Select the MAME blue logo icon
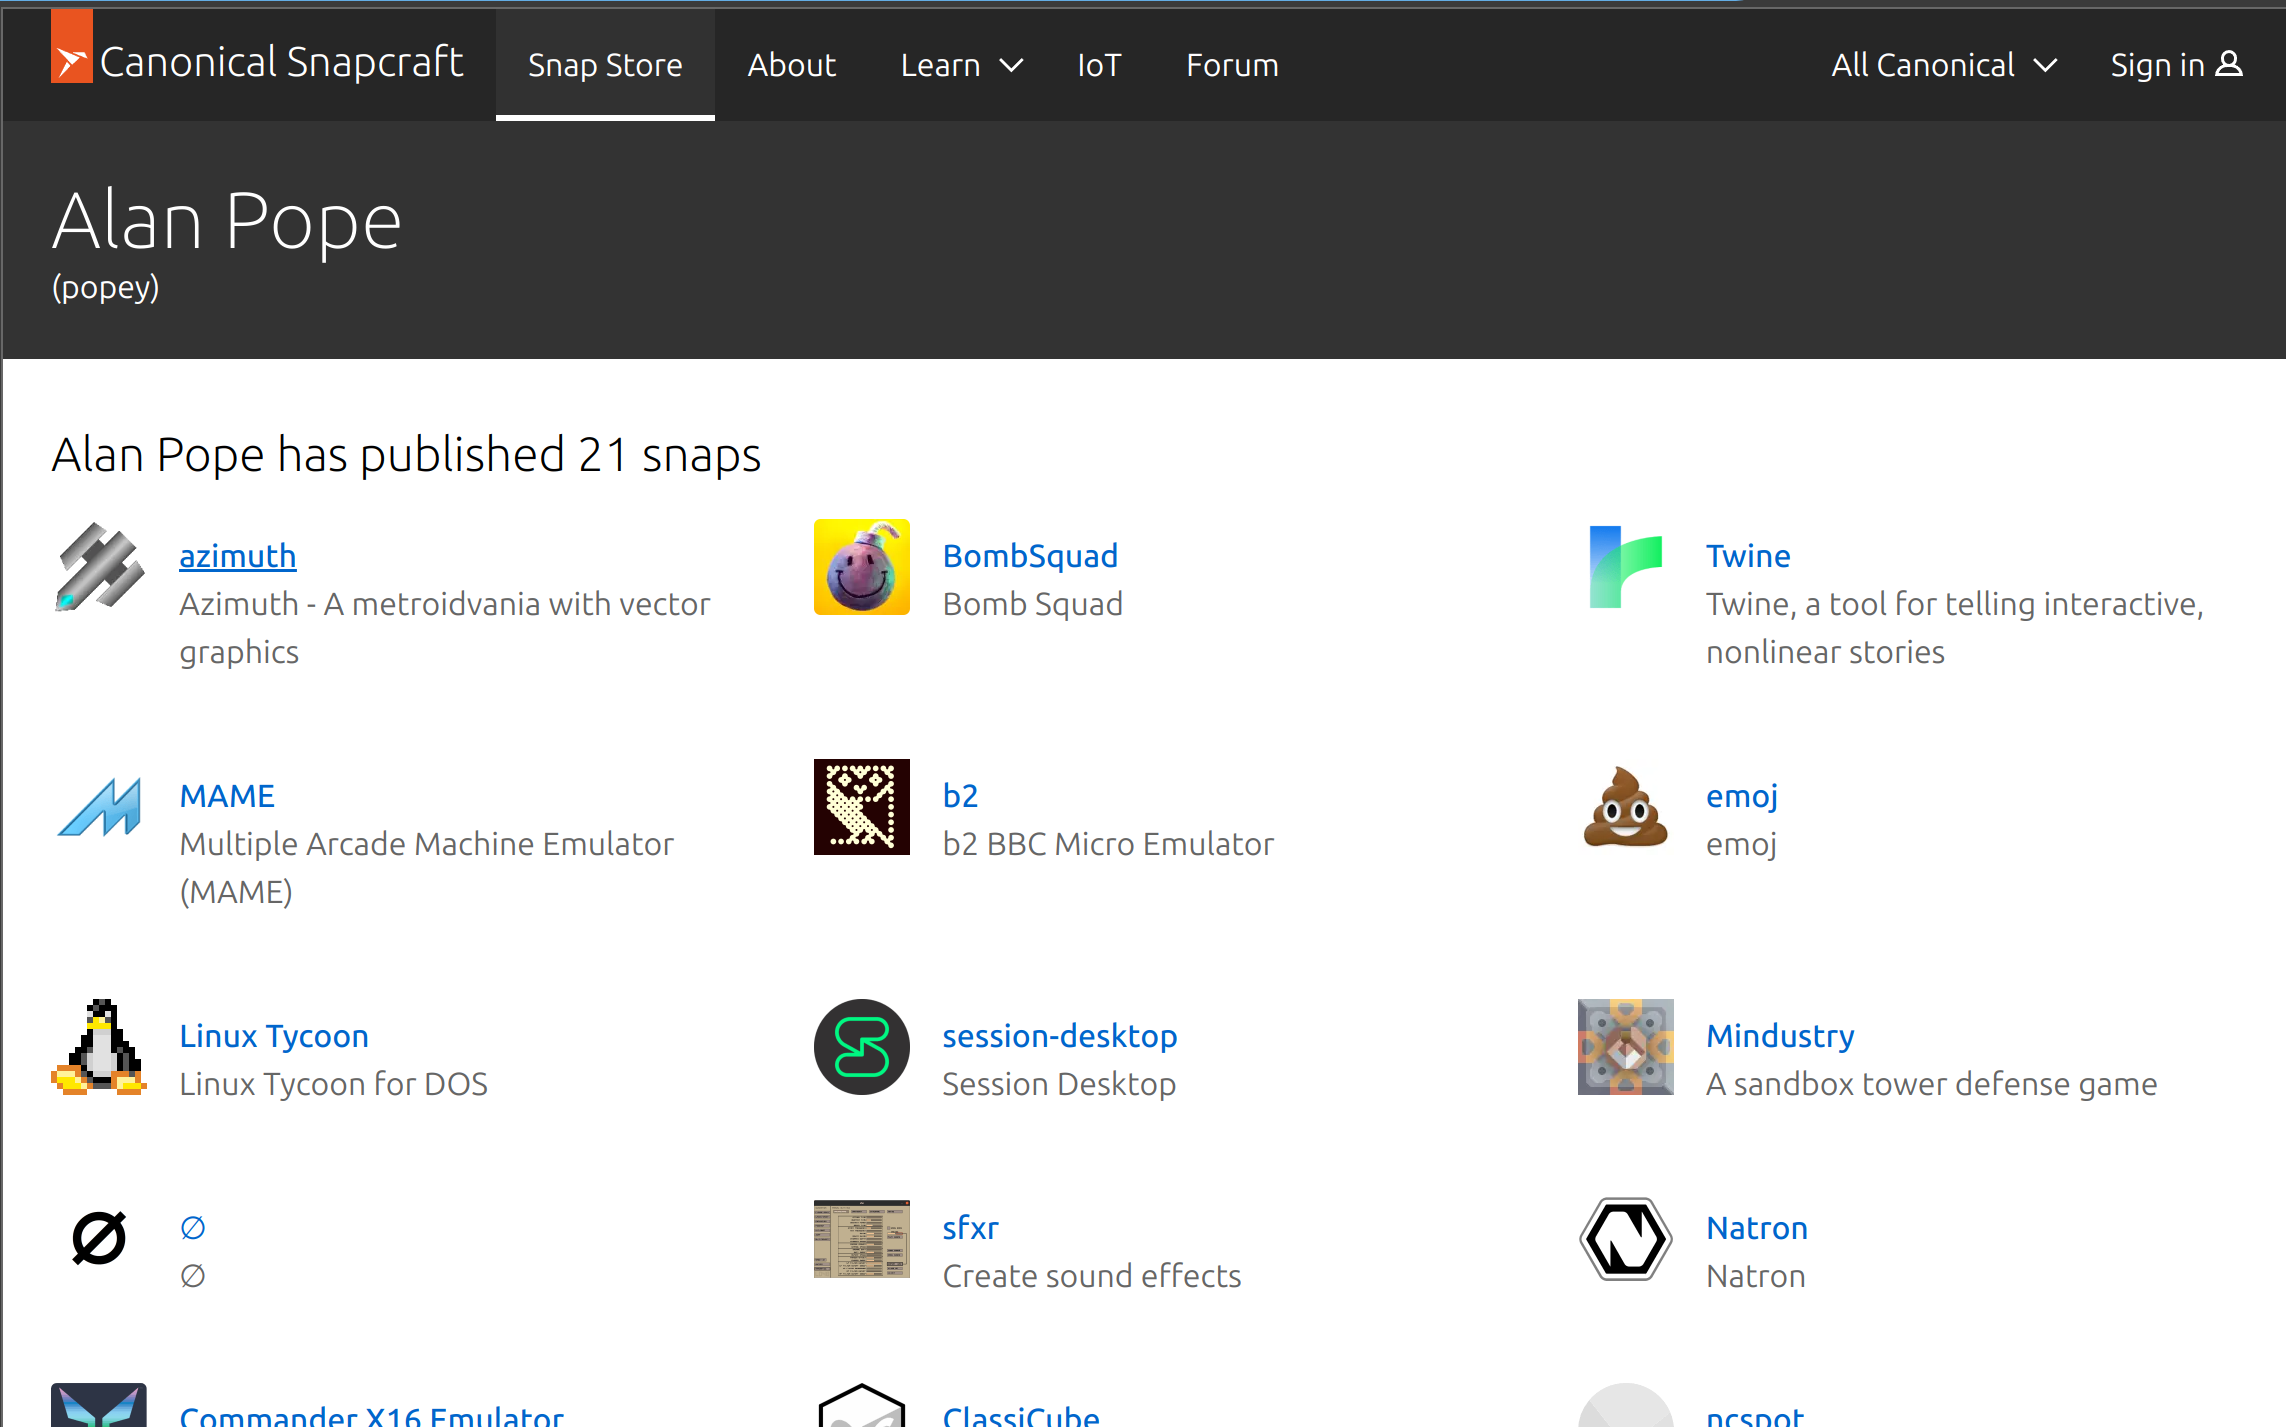The width and height of the screenshot is (2286, 1427). point(99,807)
